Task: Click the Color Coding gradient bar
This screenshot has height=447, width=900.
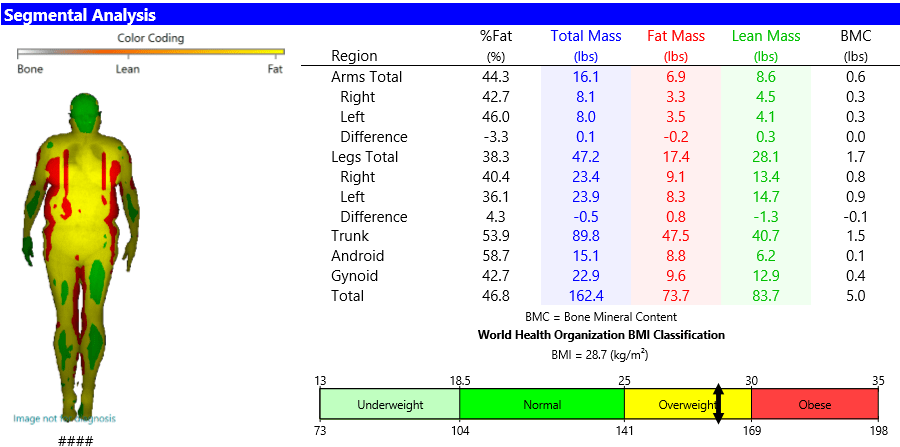Action: click(x=151, y=51)
